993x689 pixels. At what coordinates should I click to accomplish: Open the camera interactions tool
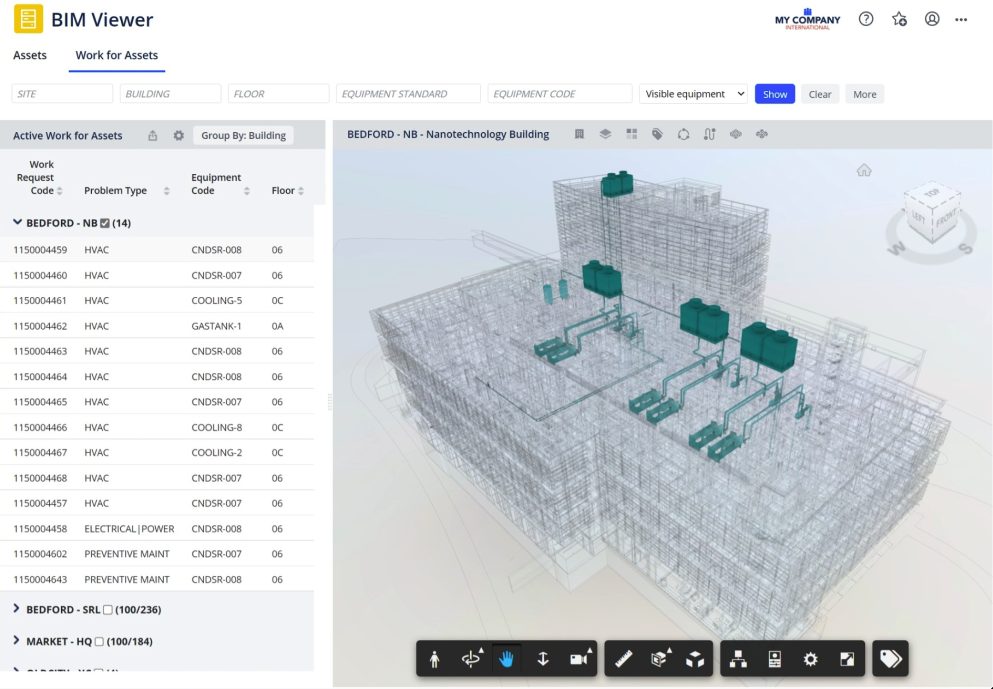(x=580, y=659)
